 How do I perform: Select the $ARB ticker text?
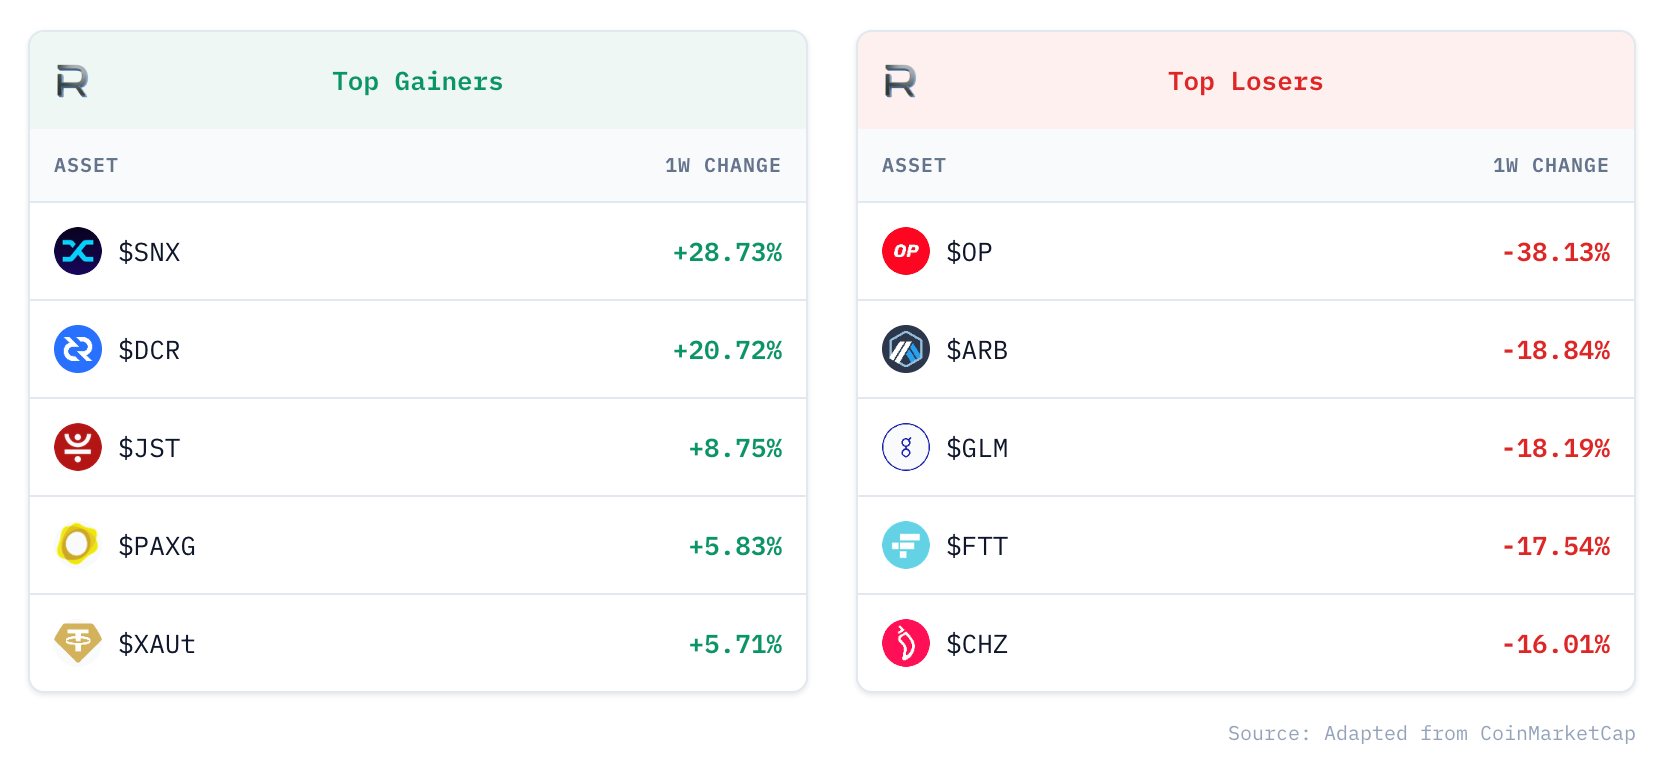tap(977, 350)
